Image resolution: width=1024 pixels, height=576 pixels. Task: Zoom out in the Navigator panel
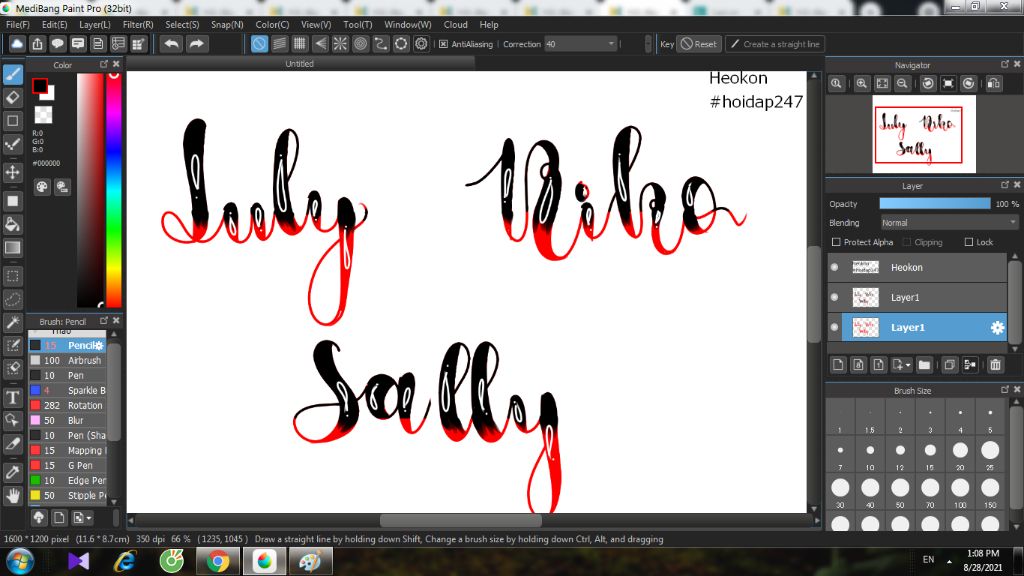(x=902, y=84)
